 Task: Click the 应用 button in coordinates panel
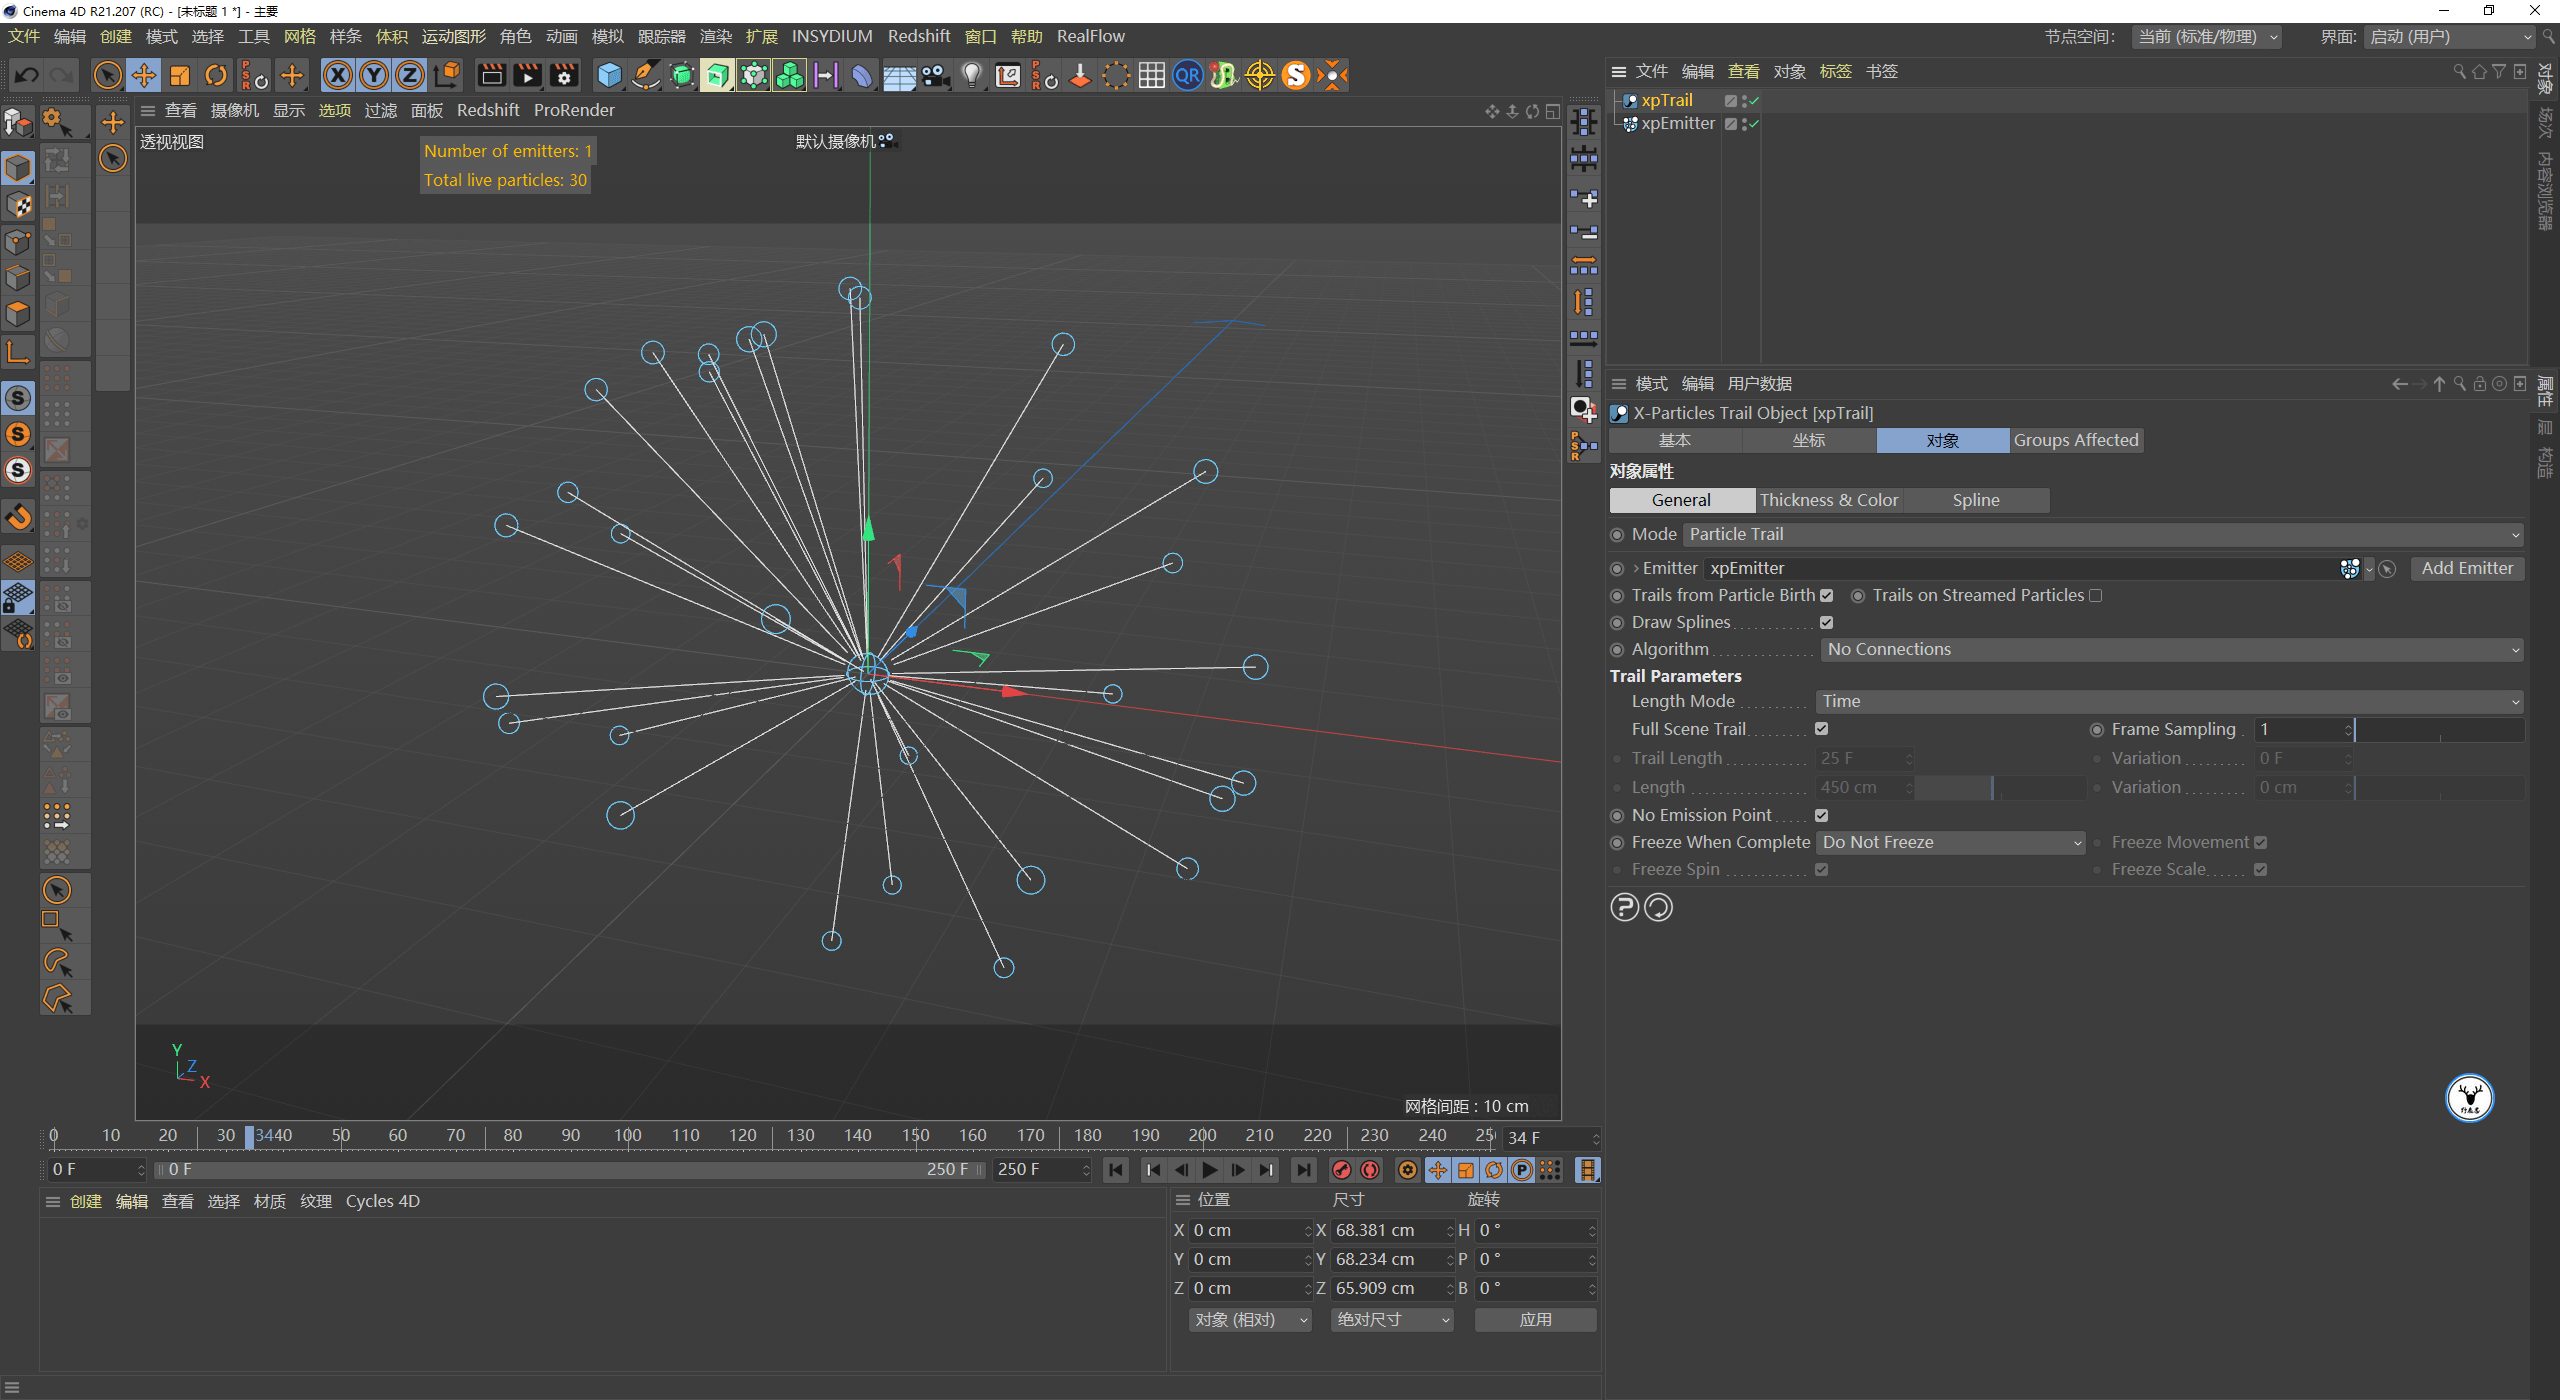1535,1319
